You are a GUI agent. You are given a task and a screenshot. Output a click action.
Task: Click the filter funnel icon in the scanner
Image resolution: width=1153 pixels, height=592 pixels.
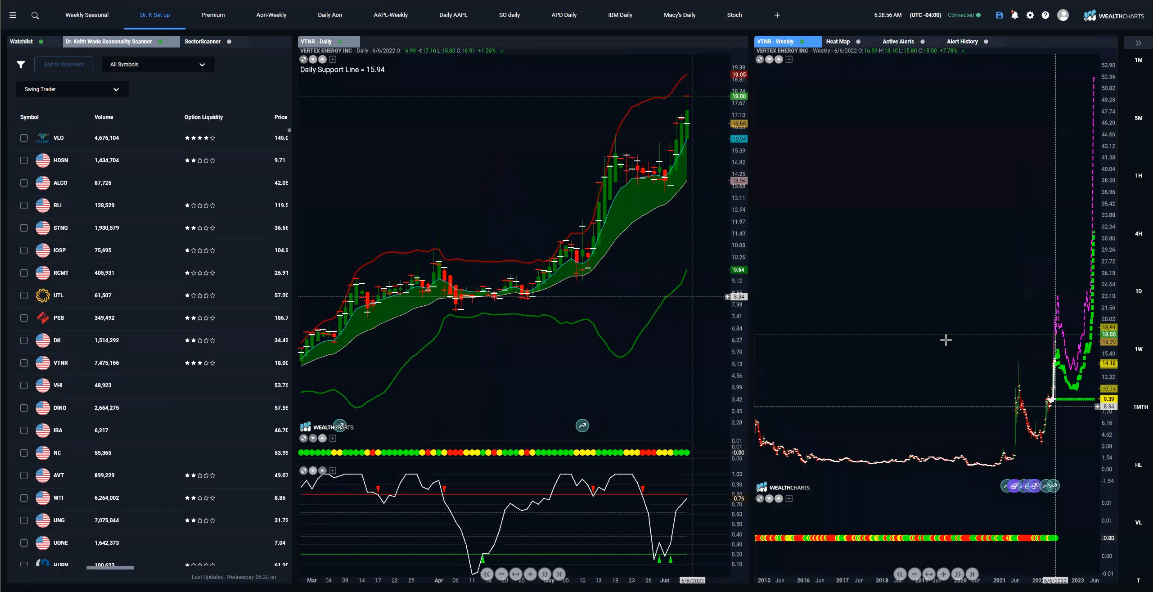point(21,65)
